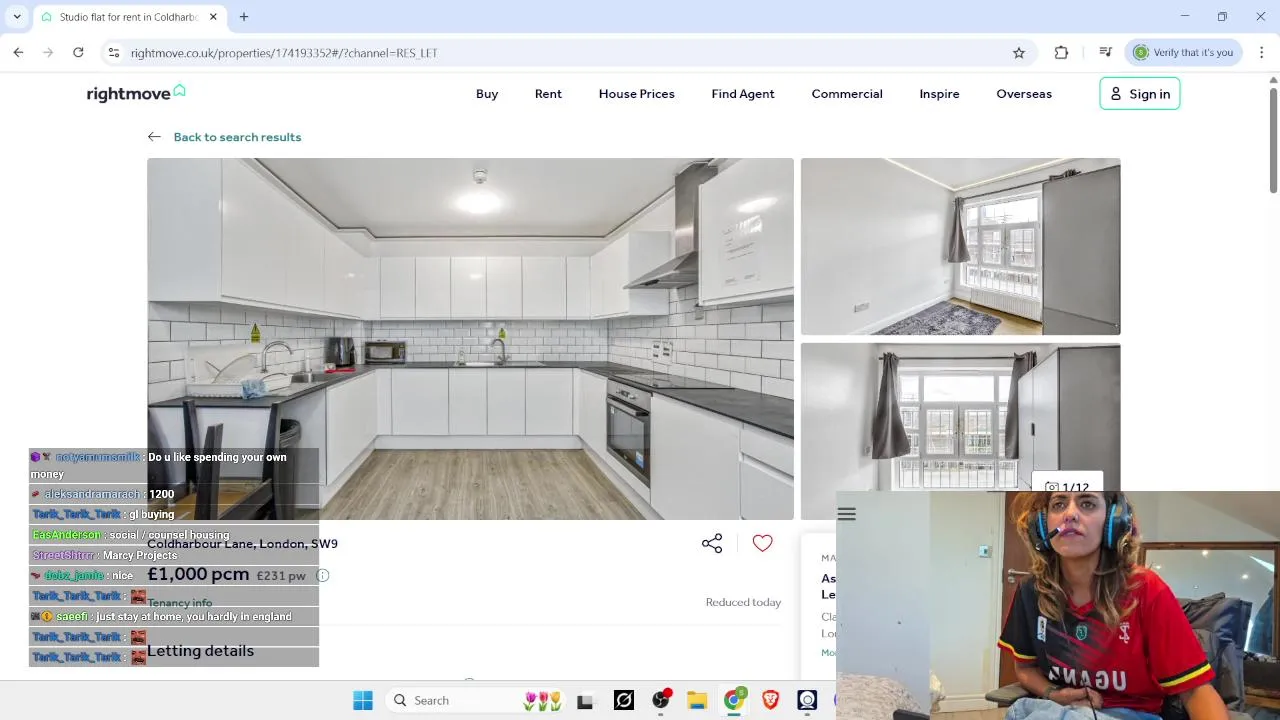1280x720 pixels.
Task: Open the media controls icon in Chrome toolbar
Action: click(x=1105, y=52)
